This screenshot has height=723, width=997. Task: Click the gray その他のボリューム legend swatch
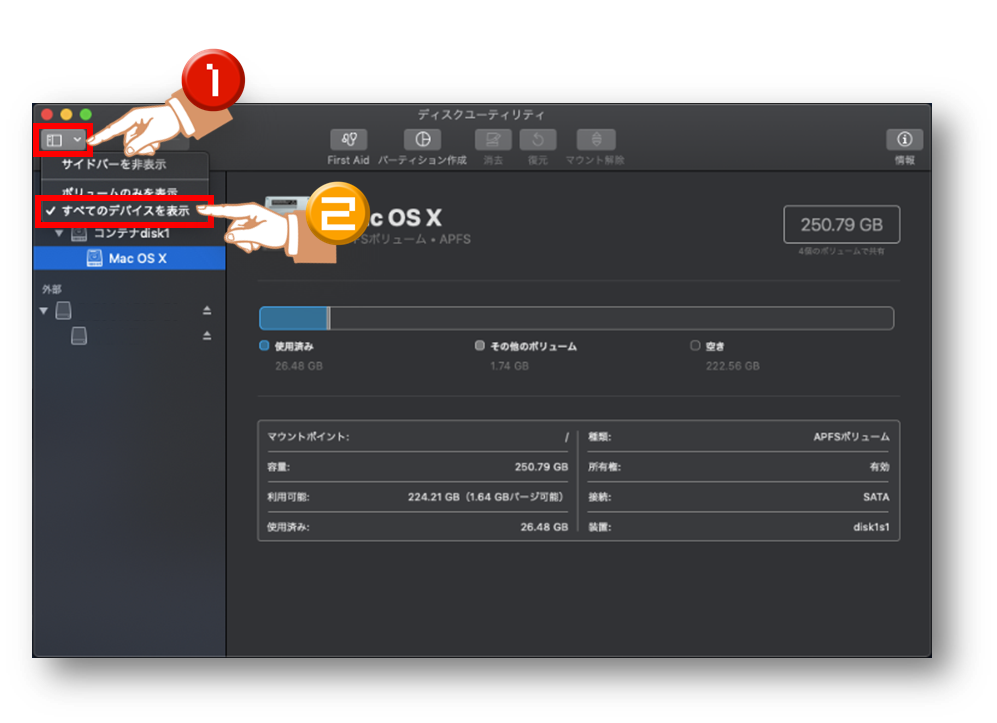[x=479, y=346]
